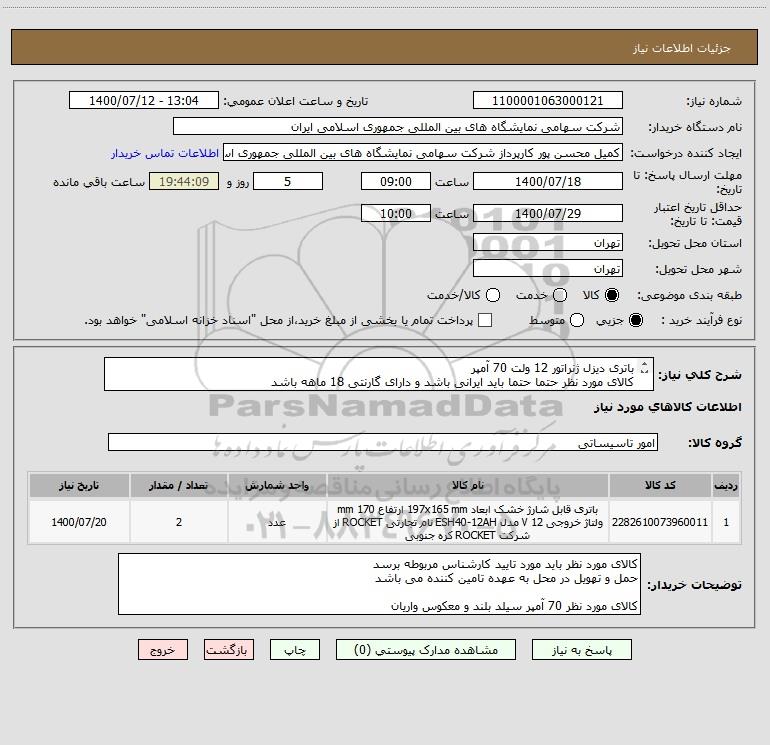Screen dimensions: 770x745
Task: Click the ردیف column header
Action: pos(726,485)
